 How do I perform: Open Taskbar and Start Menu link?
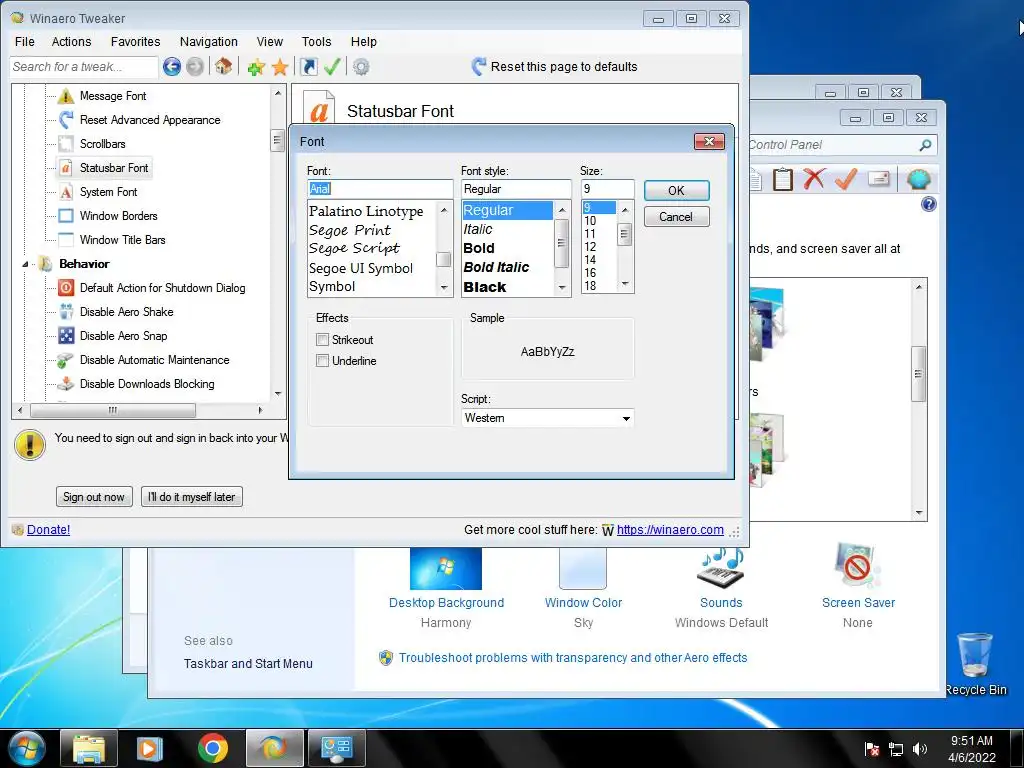248,664
